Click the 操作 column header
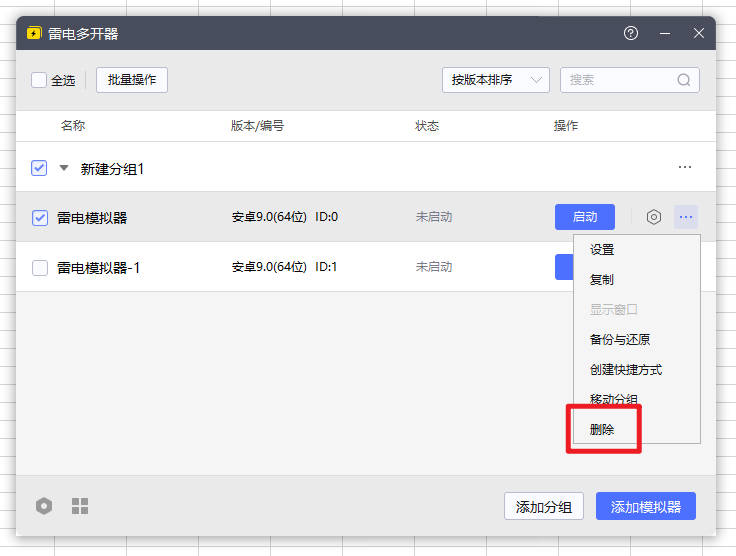 [566, 126]
